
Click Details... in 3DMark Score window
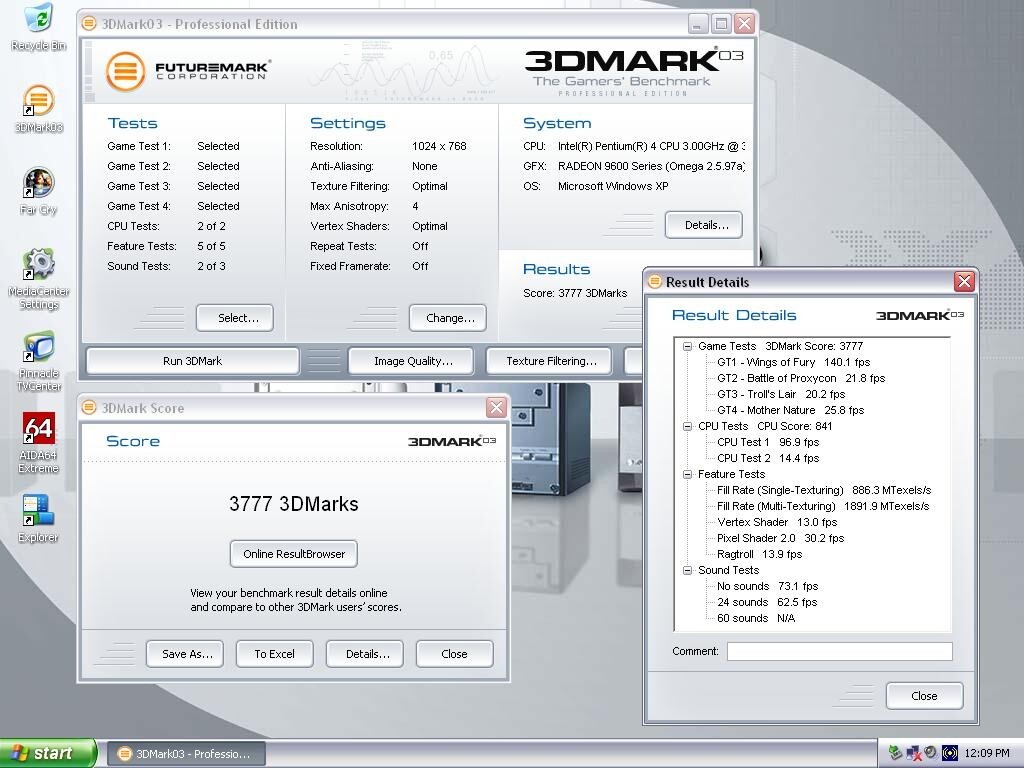pyautogui.click(x=365, y=654)
